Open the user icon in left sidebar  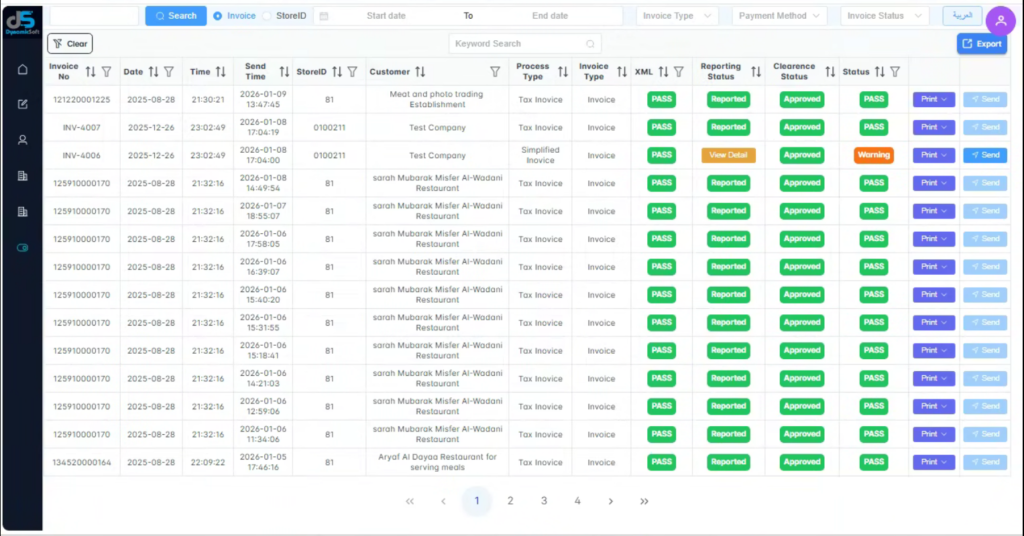click(x=22, y=140)
